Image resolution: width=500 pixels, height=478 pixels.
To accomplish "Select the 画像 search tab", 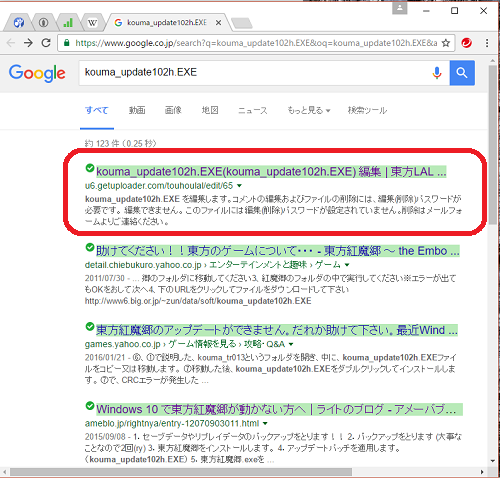I will (173, 110).
